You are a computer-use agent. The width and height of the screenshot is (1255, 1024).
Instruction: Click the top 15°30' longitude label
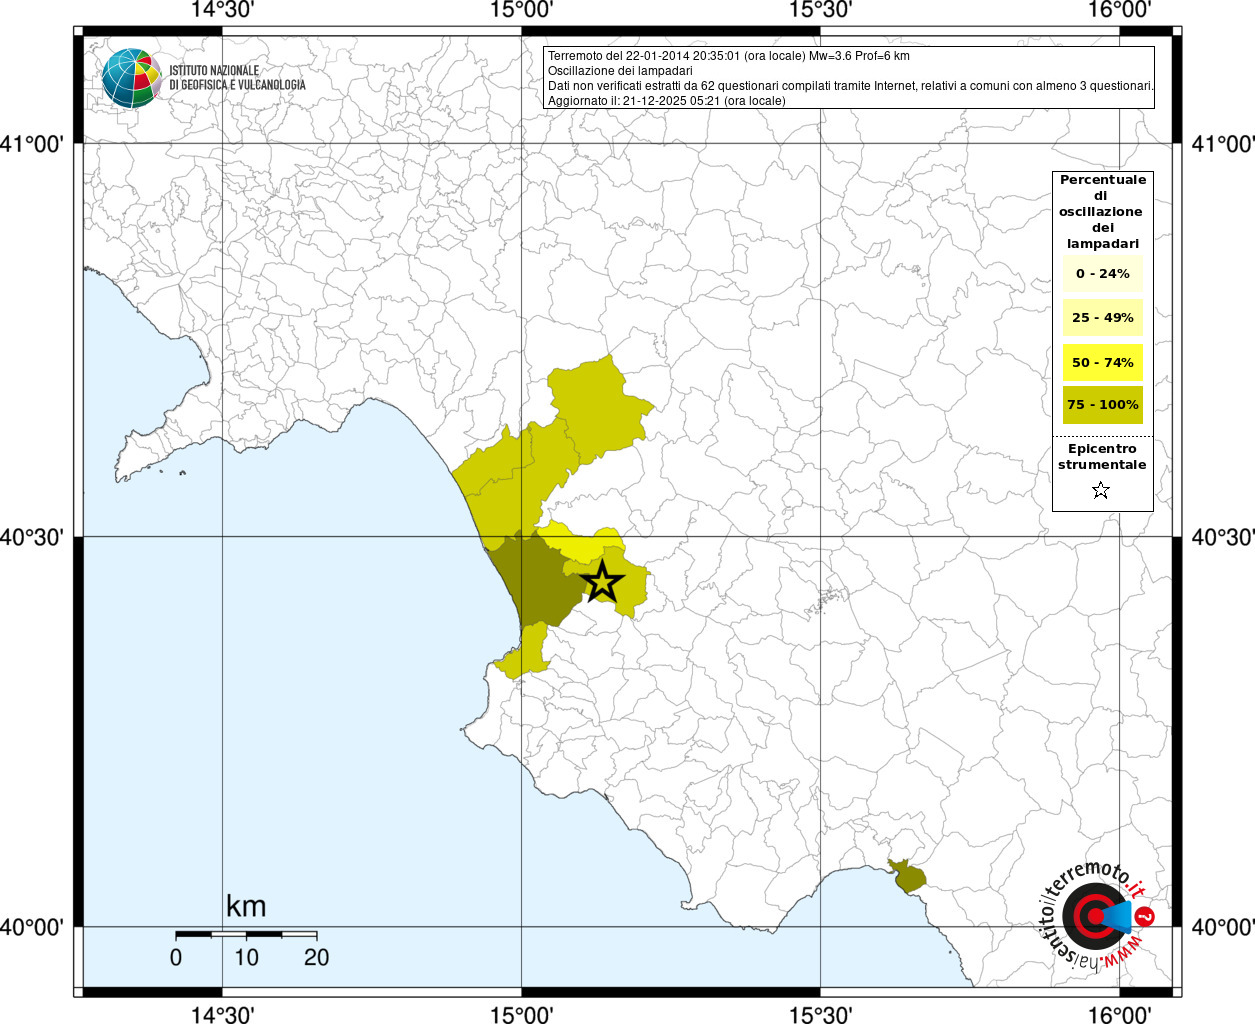820,10
